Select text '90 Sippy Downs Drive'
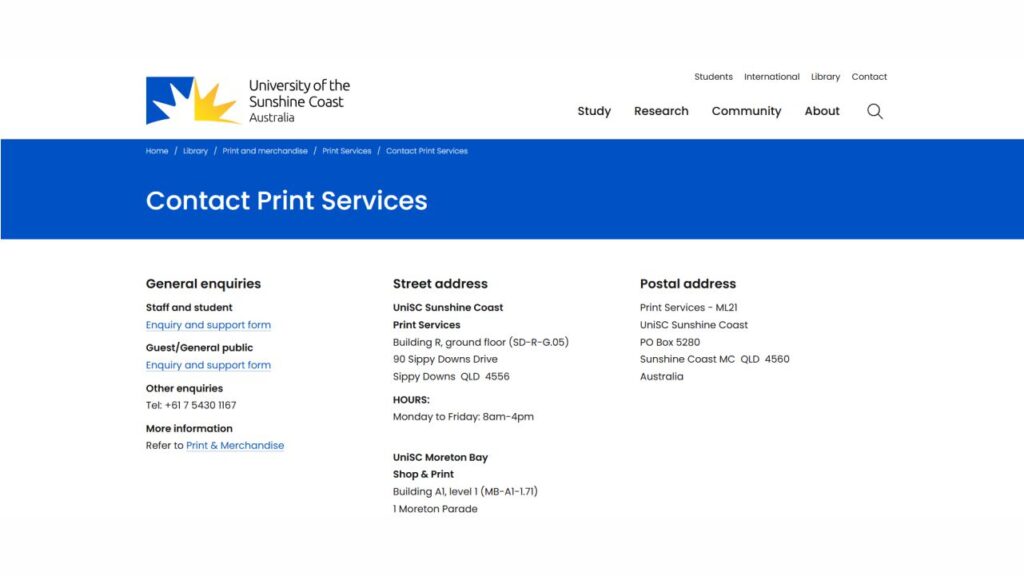1024x576 pixels. pos(445,359)
